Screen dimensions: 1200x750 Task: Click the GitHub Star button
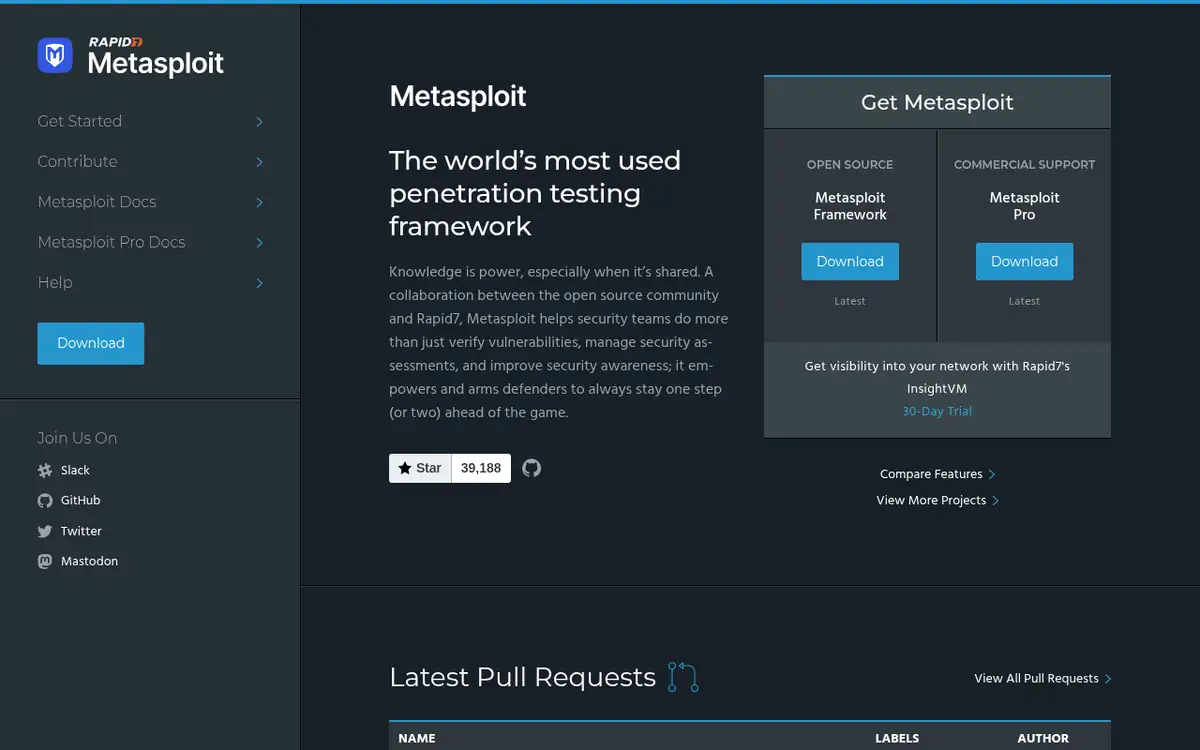[420, 468]
